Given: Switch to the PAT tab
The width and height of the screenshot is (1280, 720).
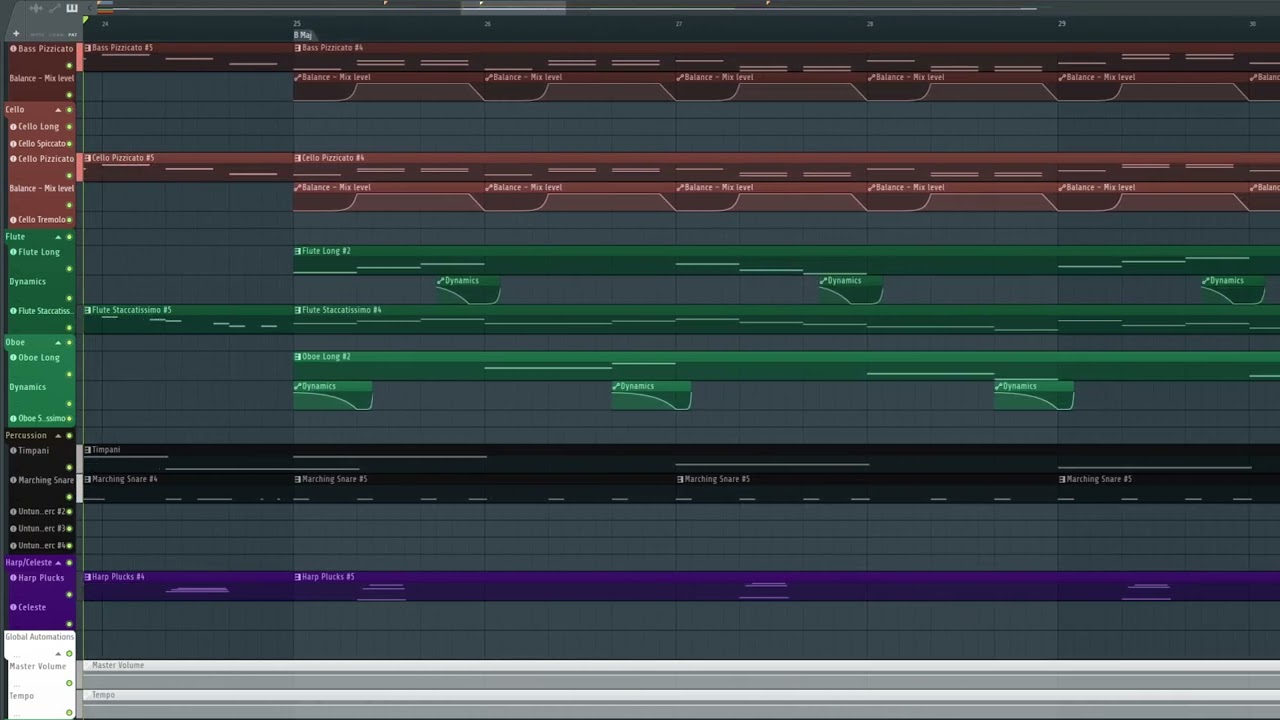Looking at the screenshot, I should tap(73, 35).
